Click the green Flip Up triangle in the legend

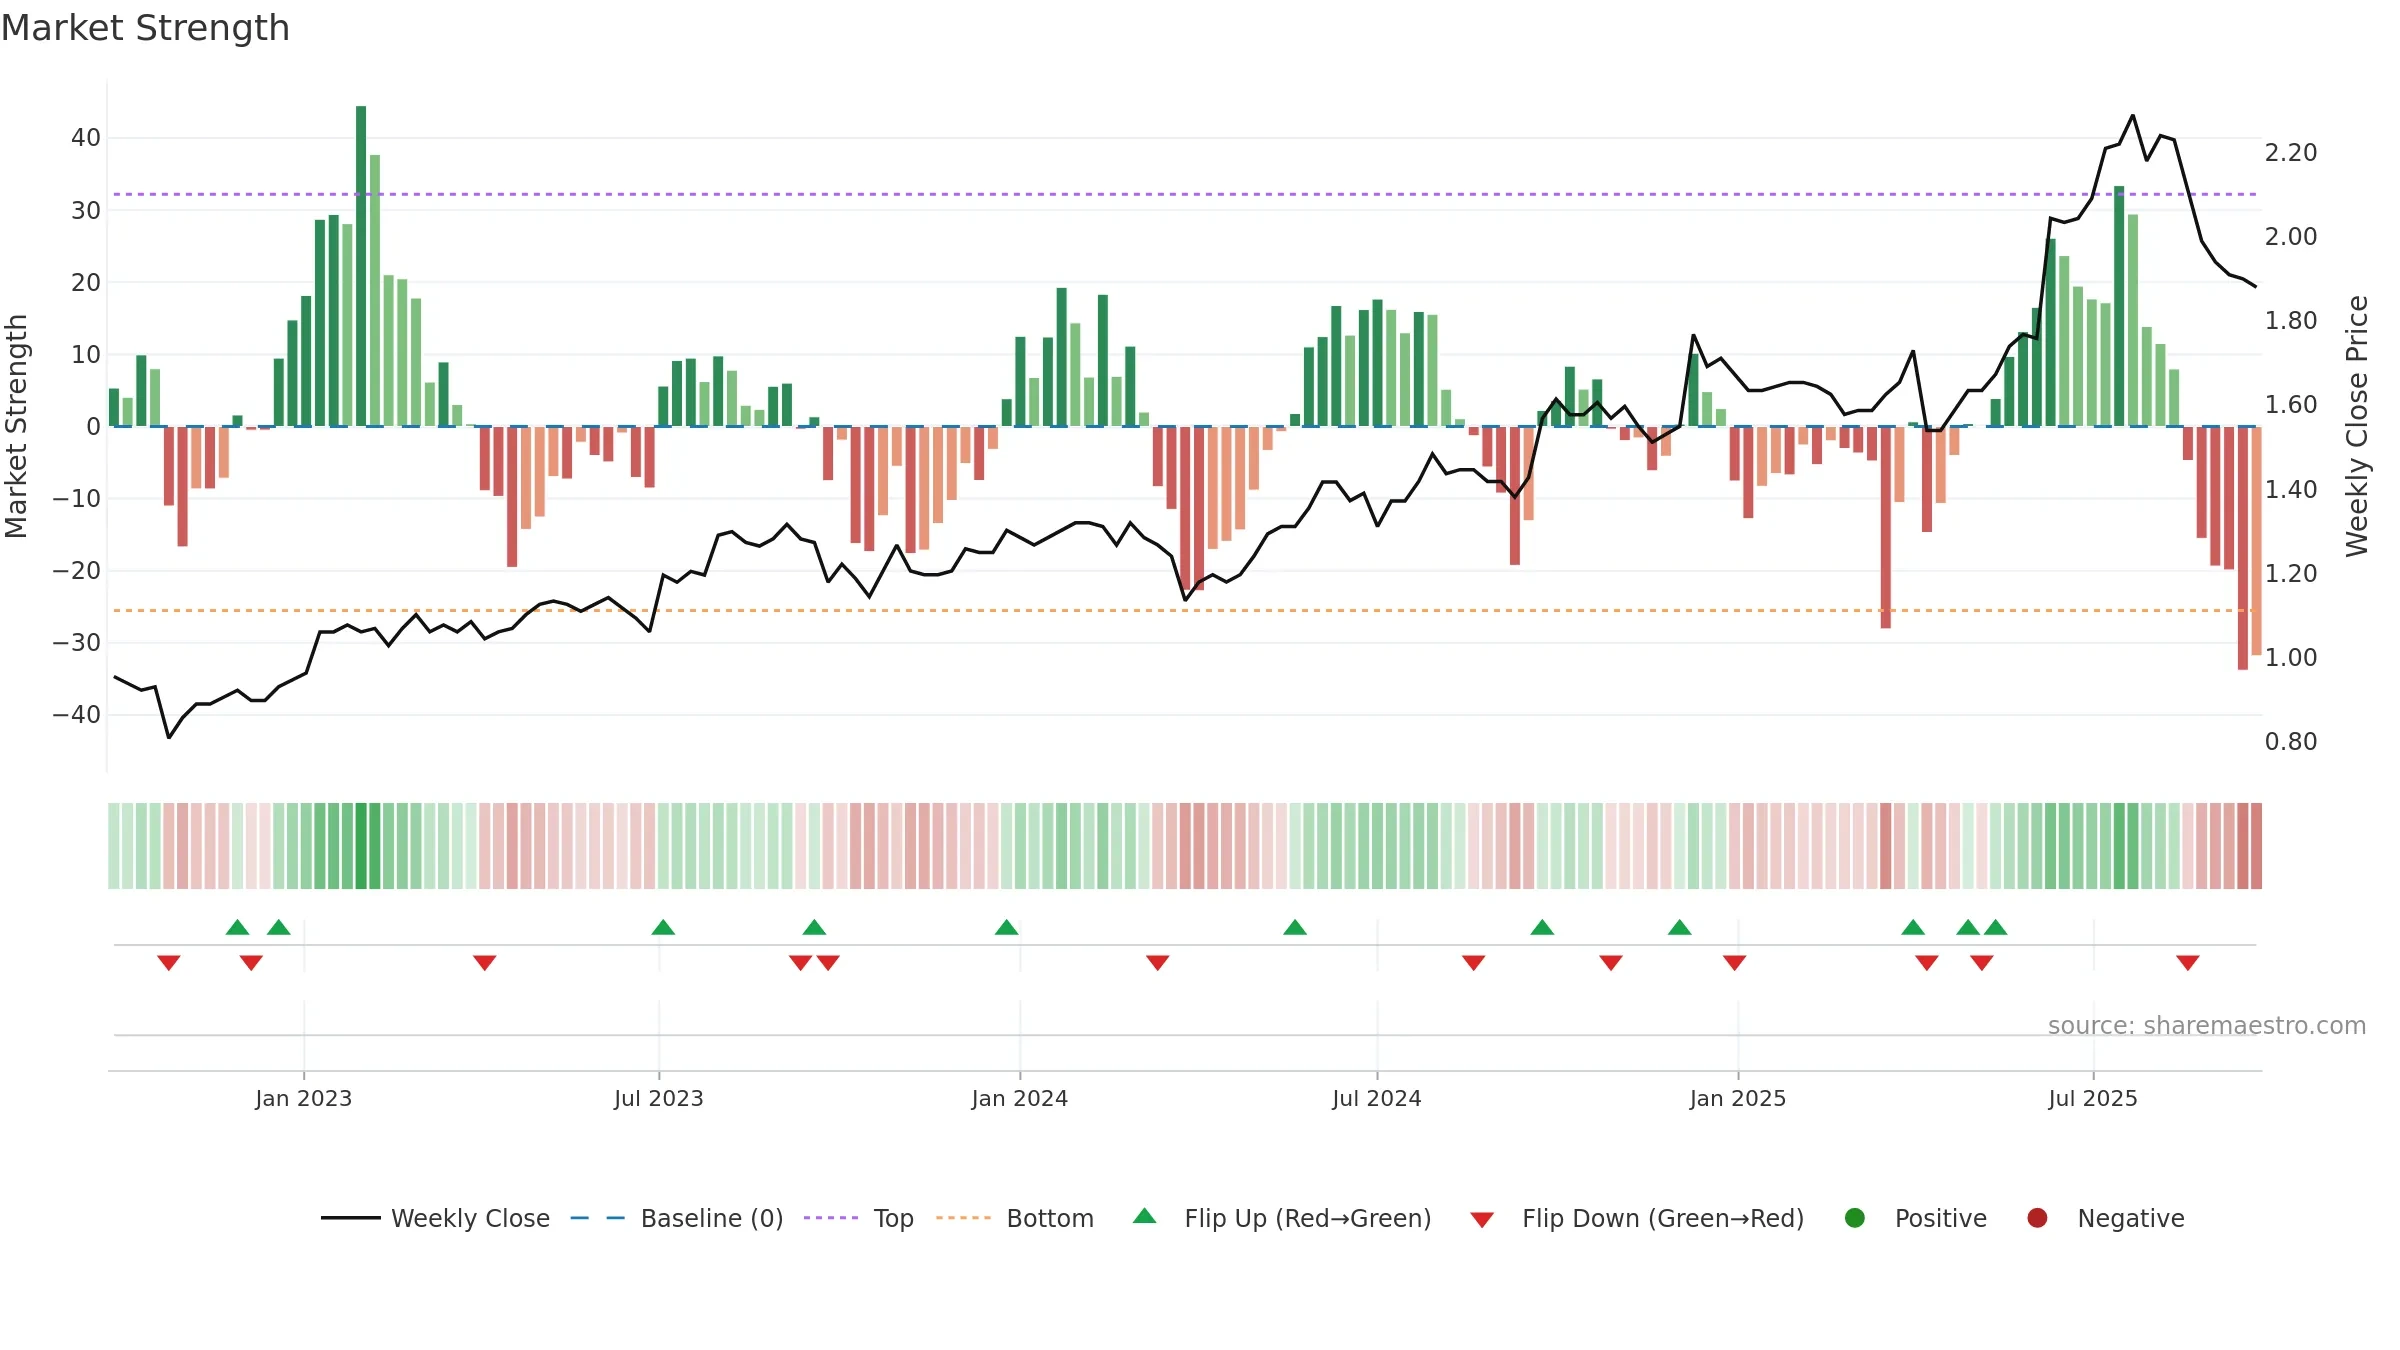(x=1145, y=1216)
